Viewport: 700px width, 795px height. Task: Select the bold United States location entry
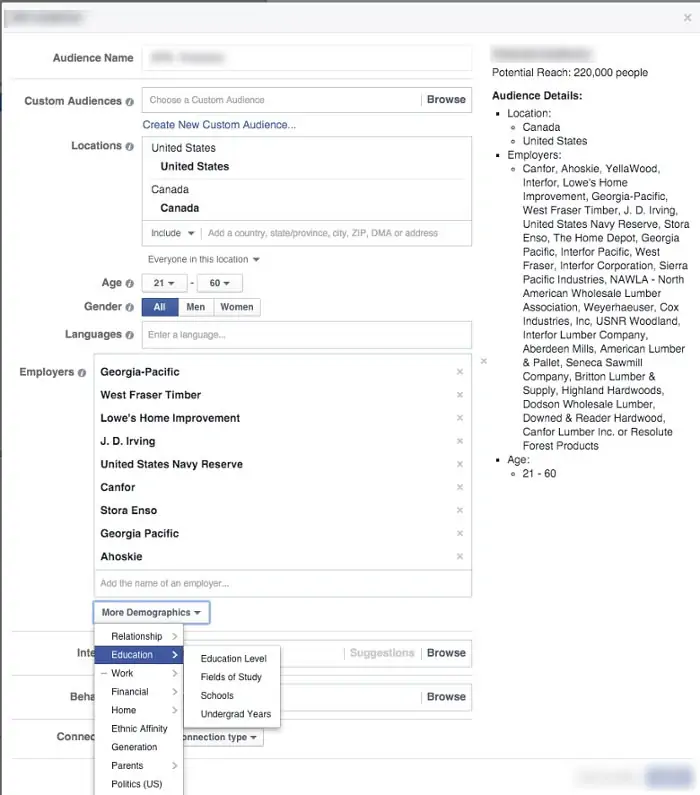point(195,166)
